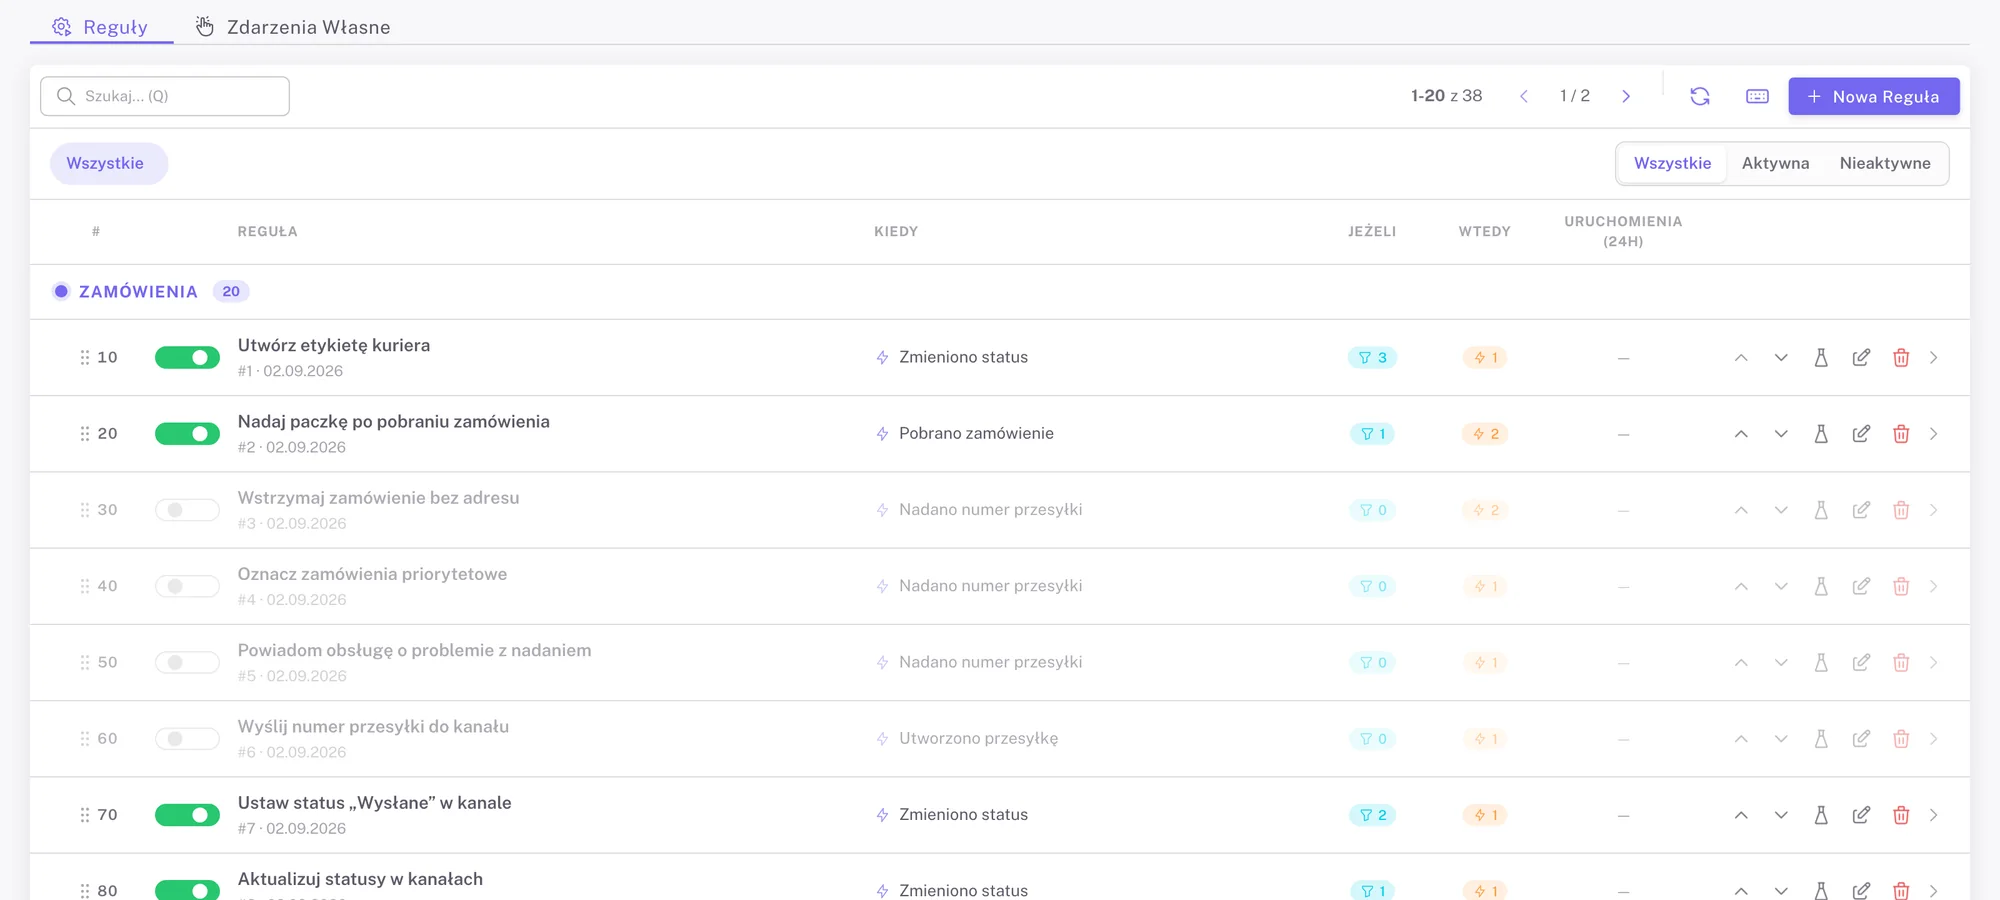
Task: Turn on 'Oznacz zamówienia priorytetowe' rule switch
Action: [x=187, y=586]
